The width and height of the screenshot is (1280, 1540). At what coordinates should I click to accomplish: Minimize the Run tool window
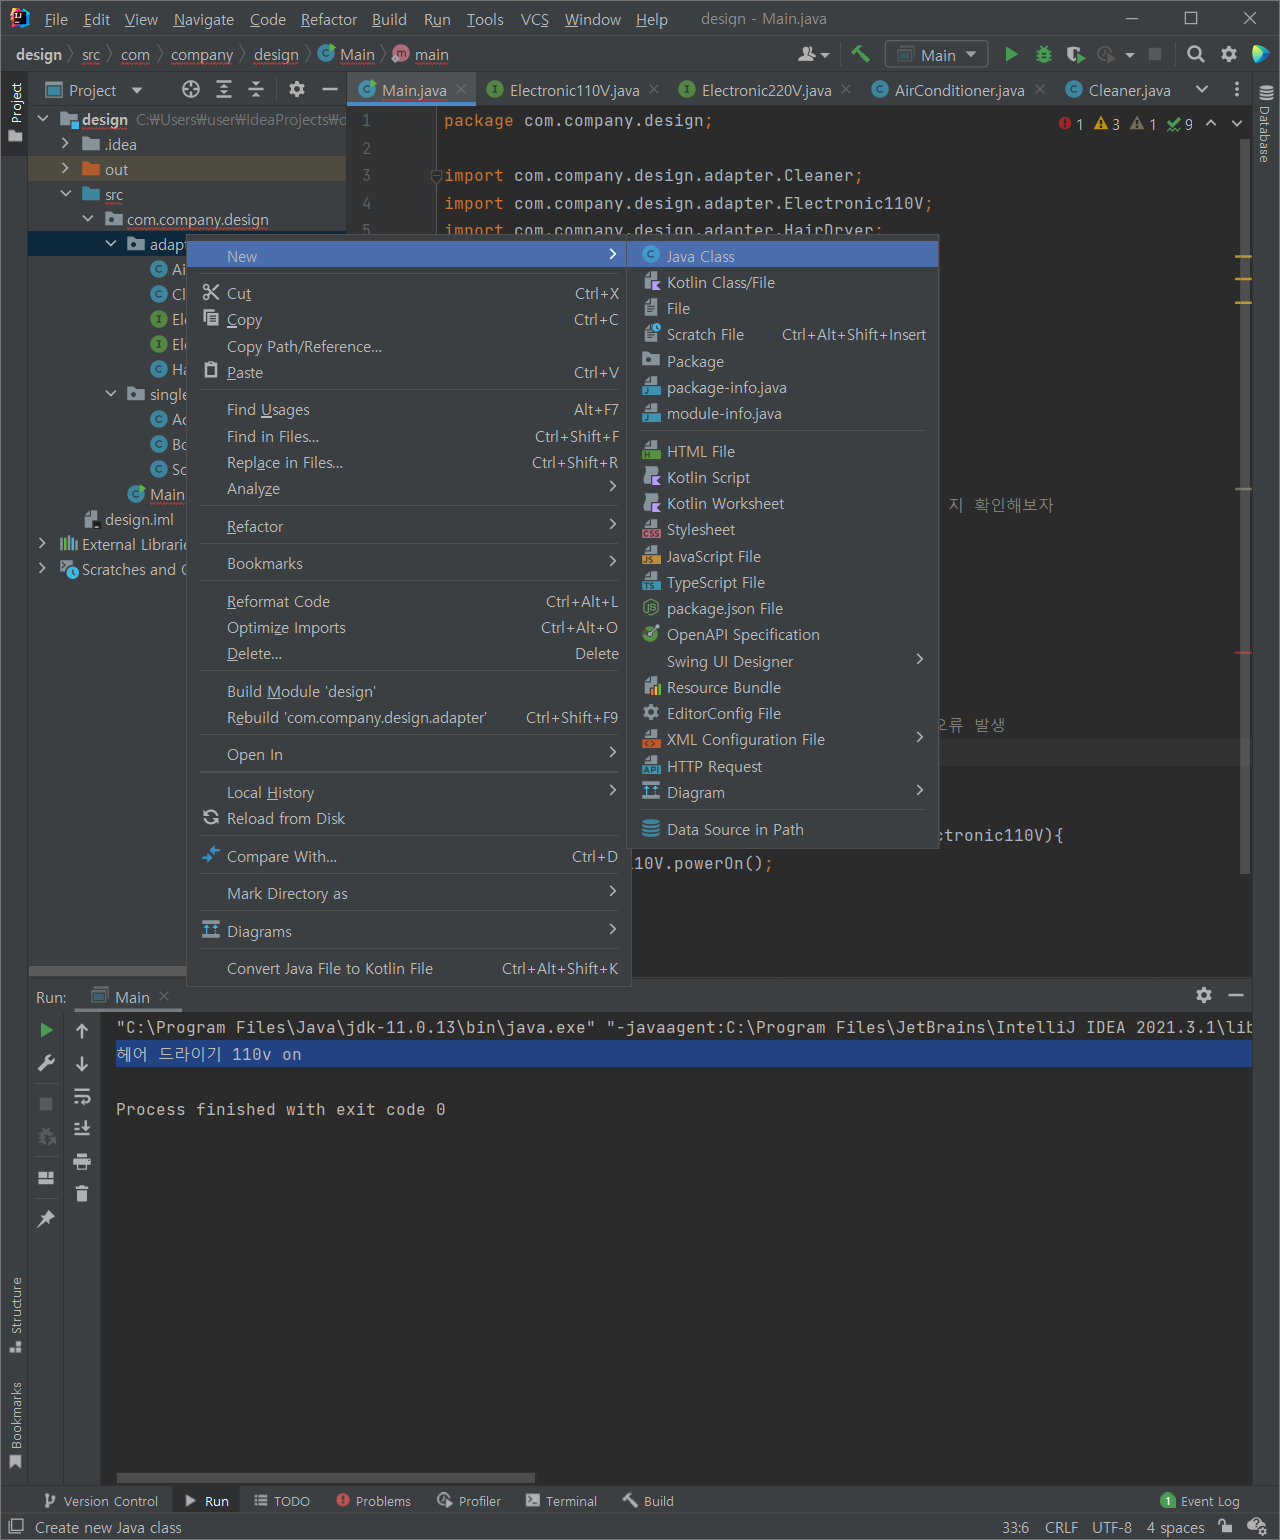(1236, 995)
